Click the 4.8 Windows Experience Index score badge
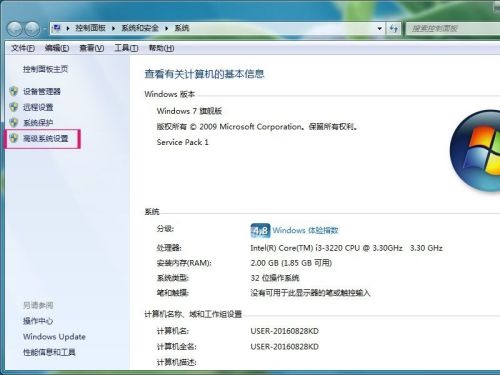The width and height of the screenshot is (500, 375). (260, 230)
